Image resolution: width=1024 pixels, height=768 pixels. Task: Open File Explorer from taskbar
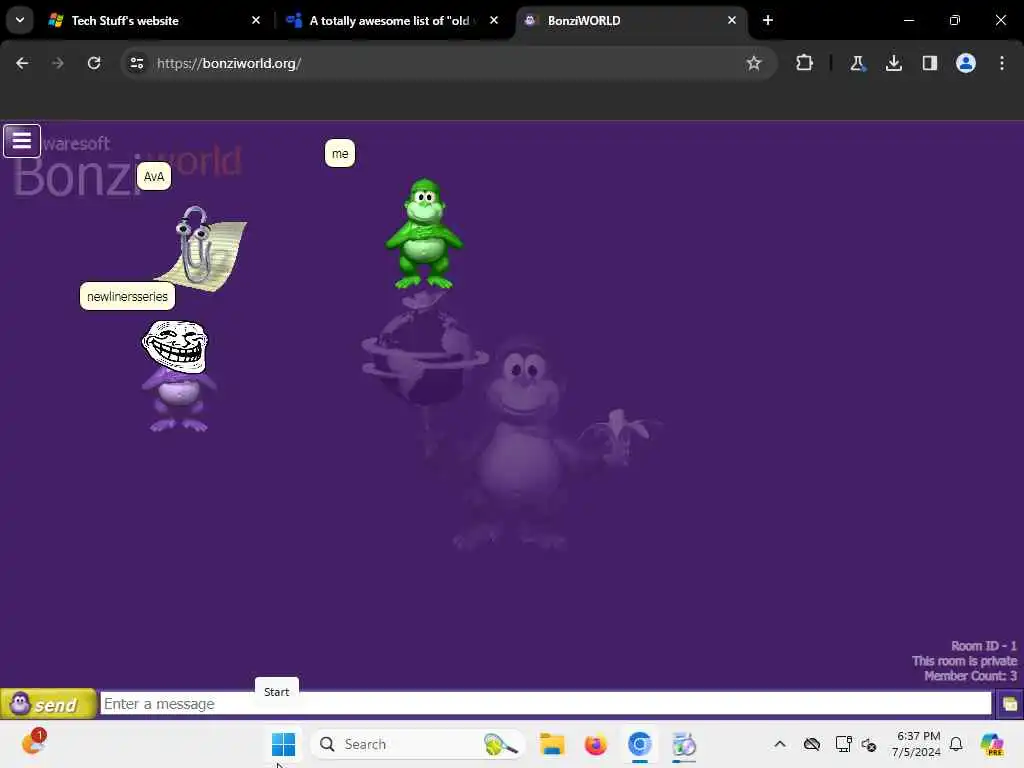[552, 744]
